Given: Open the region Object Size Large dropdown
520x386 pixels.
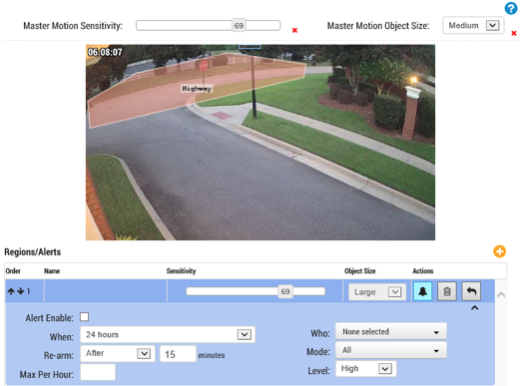Looking at the screenshot, I should 377,292.
